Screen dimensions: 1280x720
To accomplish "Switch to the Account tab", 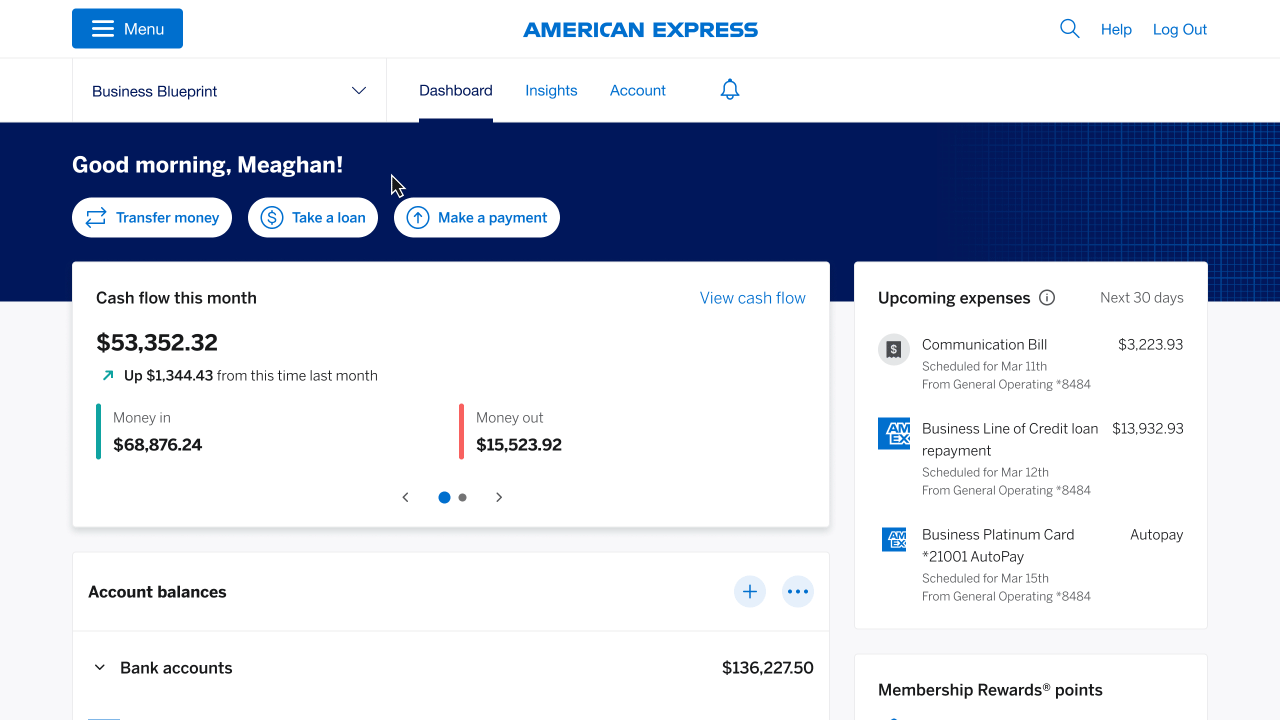I will pos(637,90).
